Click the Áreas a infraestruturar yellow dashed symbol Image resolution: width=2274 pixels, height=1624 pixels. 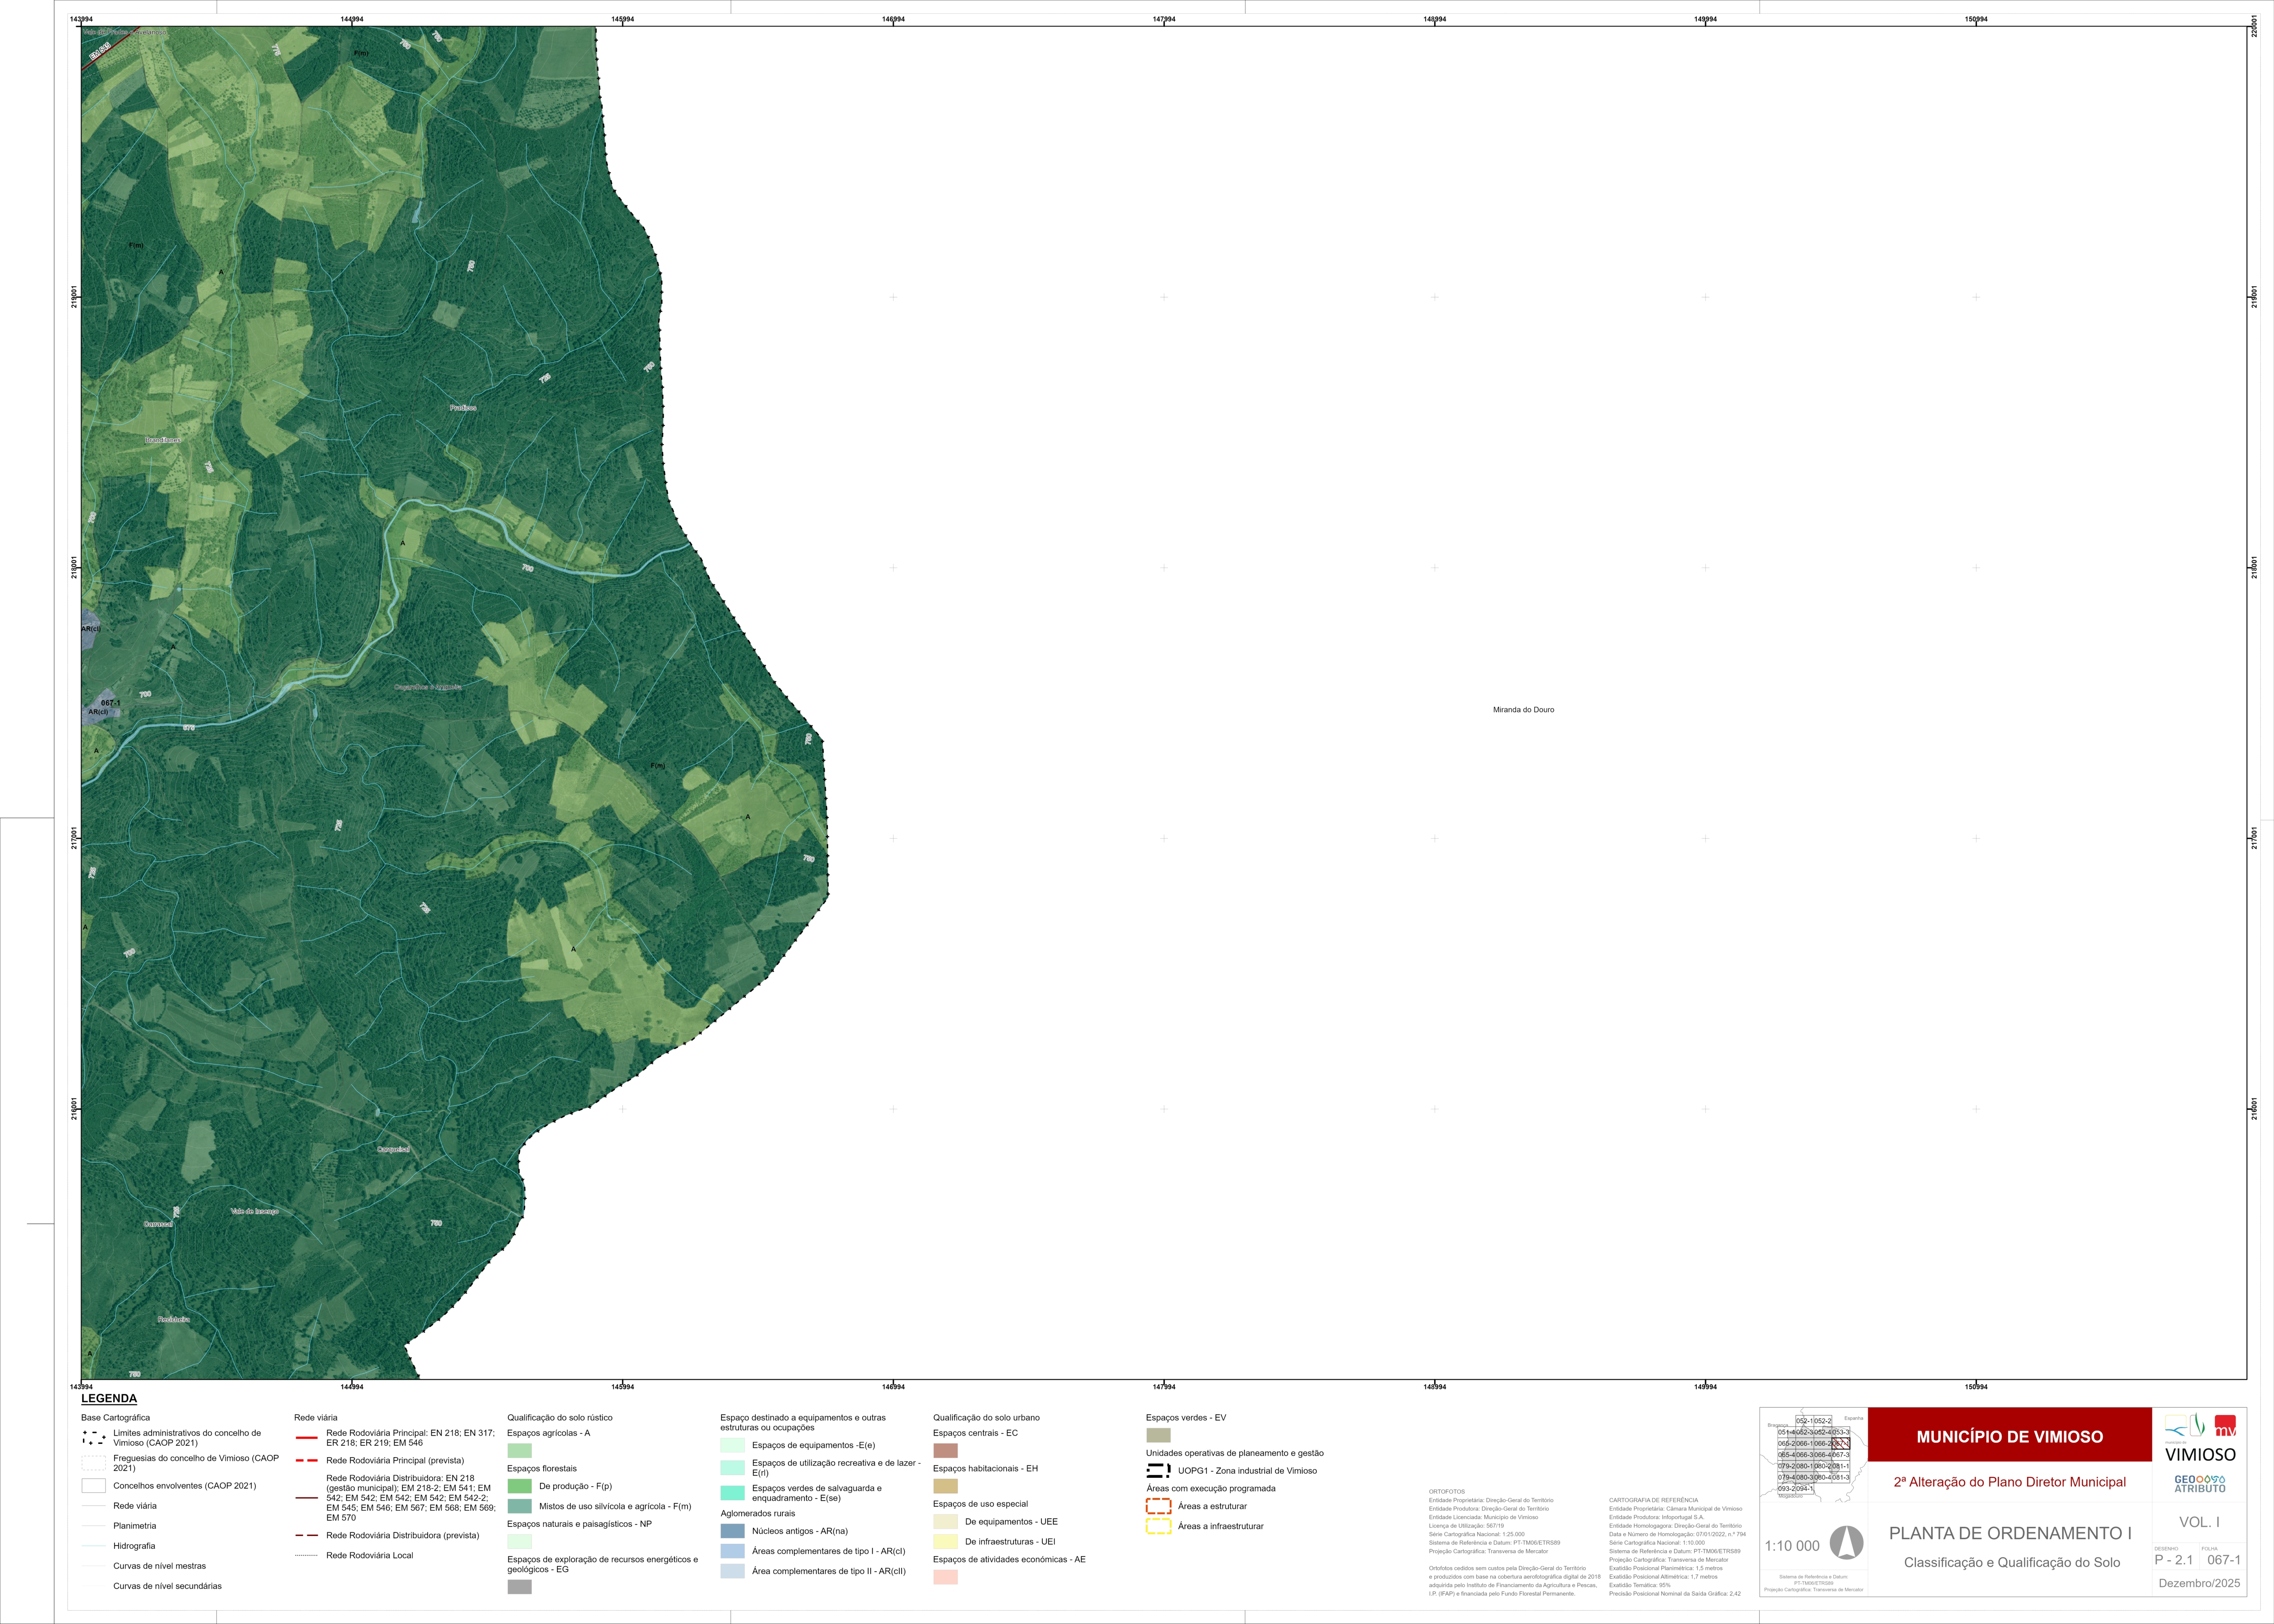(x=1158, y=1526)
